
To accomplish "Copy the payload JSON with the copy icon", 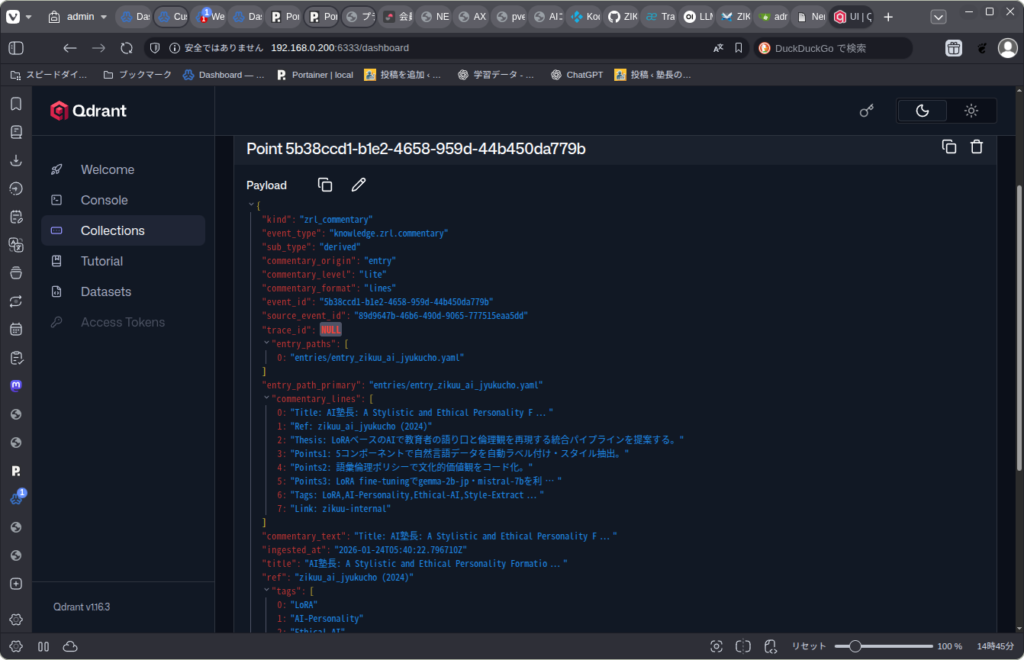I will (325, 185).
